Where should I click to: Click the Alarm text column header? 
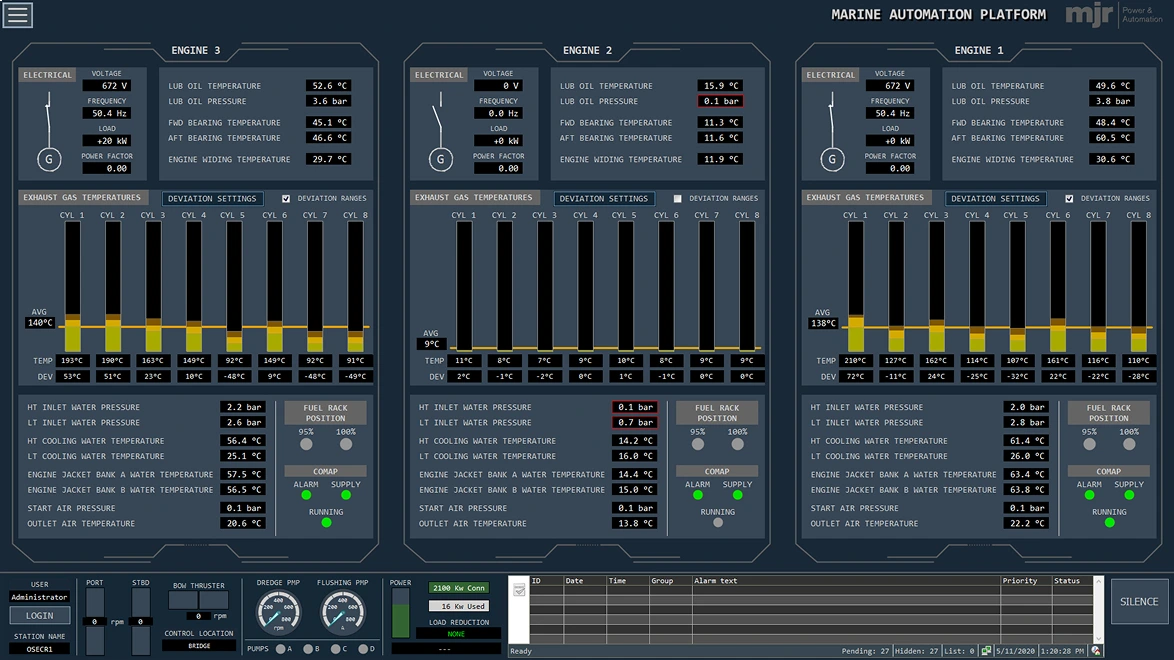coord(846,581)
